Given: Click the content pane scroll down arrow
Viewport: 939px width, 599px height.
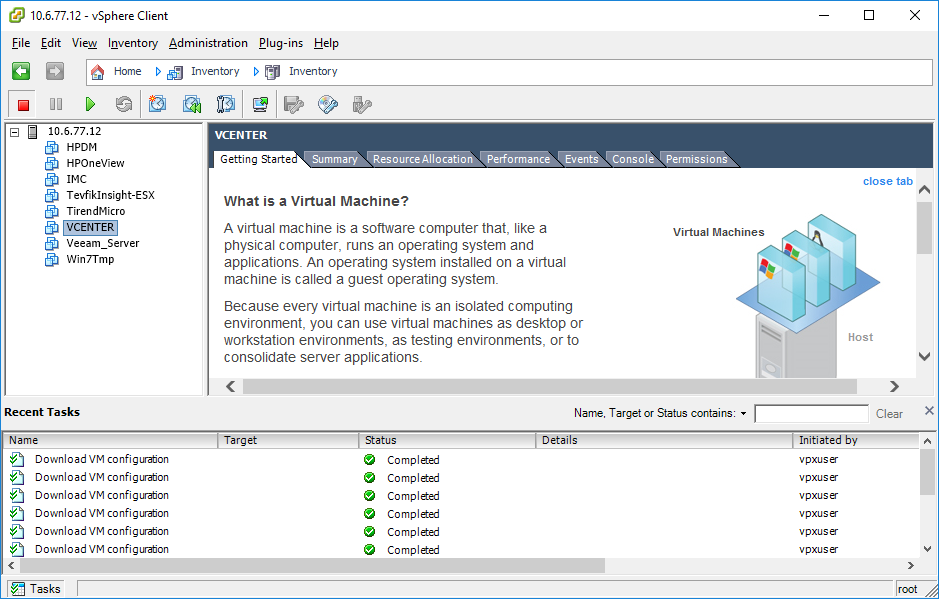Looking at the screenshot, I should click(924, 356).
